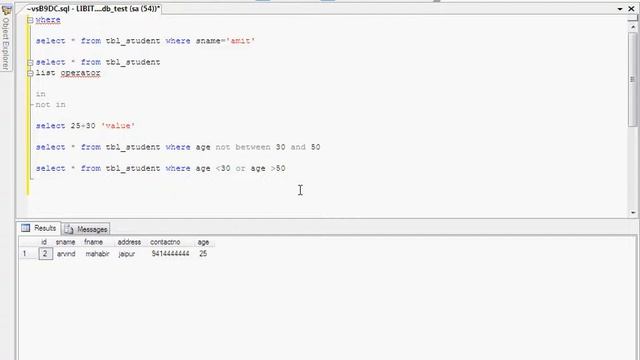Image resolution: width=640 pixels, height=360 pixels.
Task: Collapse the 'select * from tbl_student' region
Action: pyautogui.click(x=30, y=62)
